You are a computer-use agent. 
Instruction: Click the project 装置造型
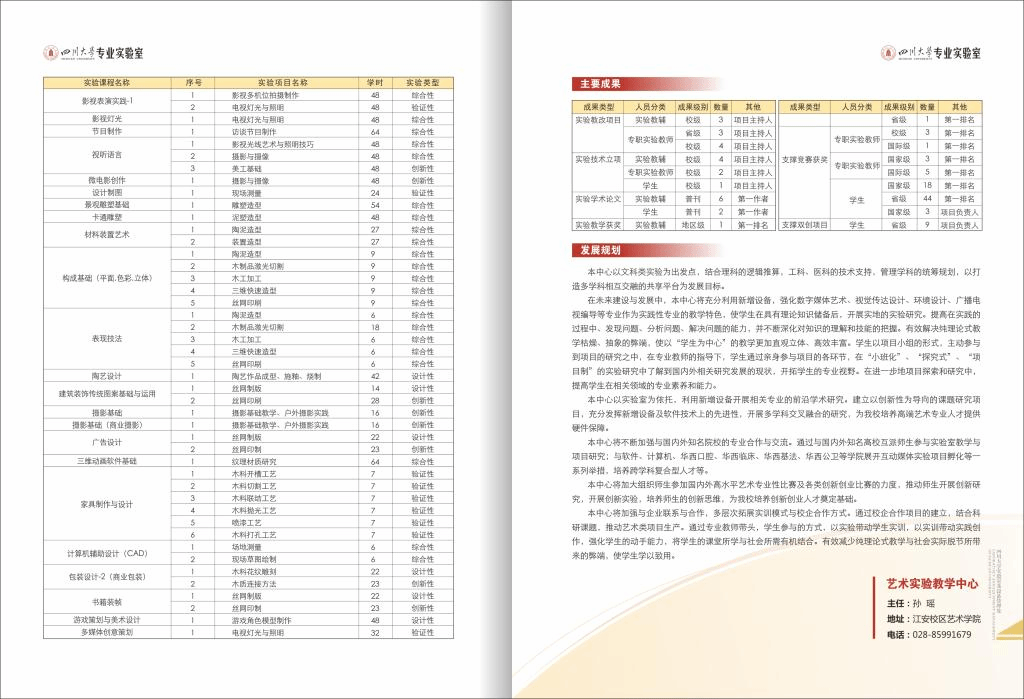click(x=247, y=242)
